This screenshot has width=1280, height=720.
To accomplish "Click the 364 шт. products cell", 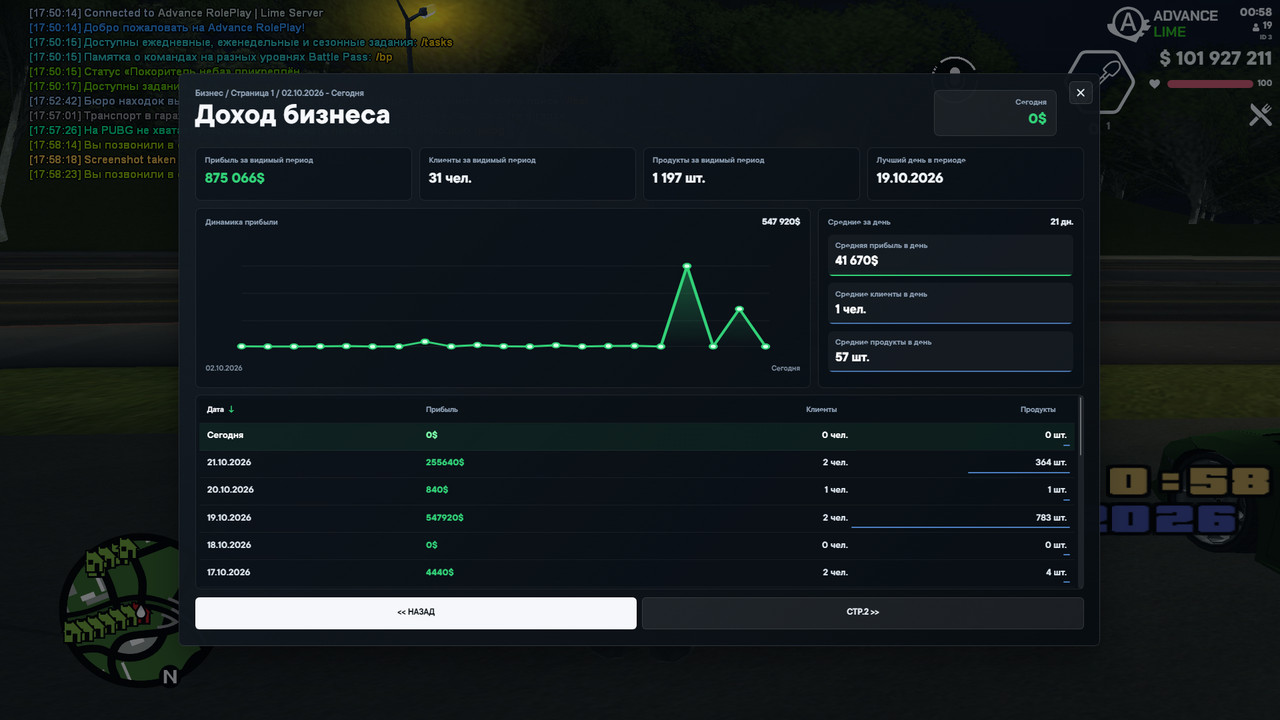I will click(1051, 463).
